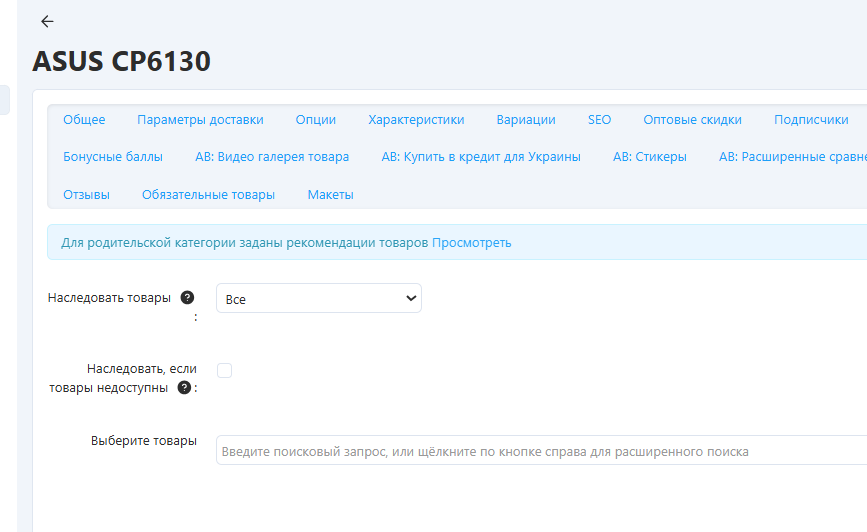Open the Макеты tab

pos(331,195)
